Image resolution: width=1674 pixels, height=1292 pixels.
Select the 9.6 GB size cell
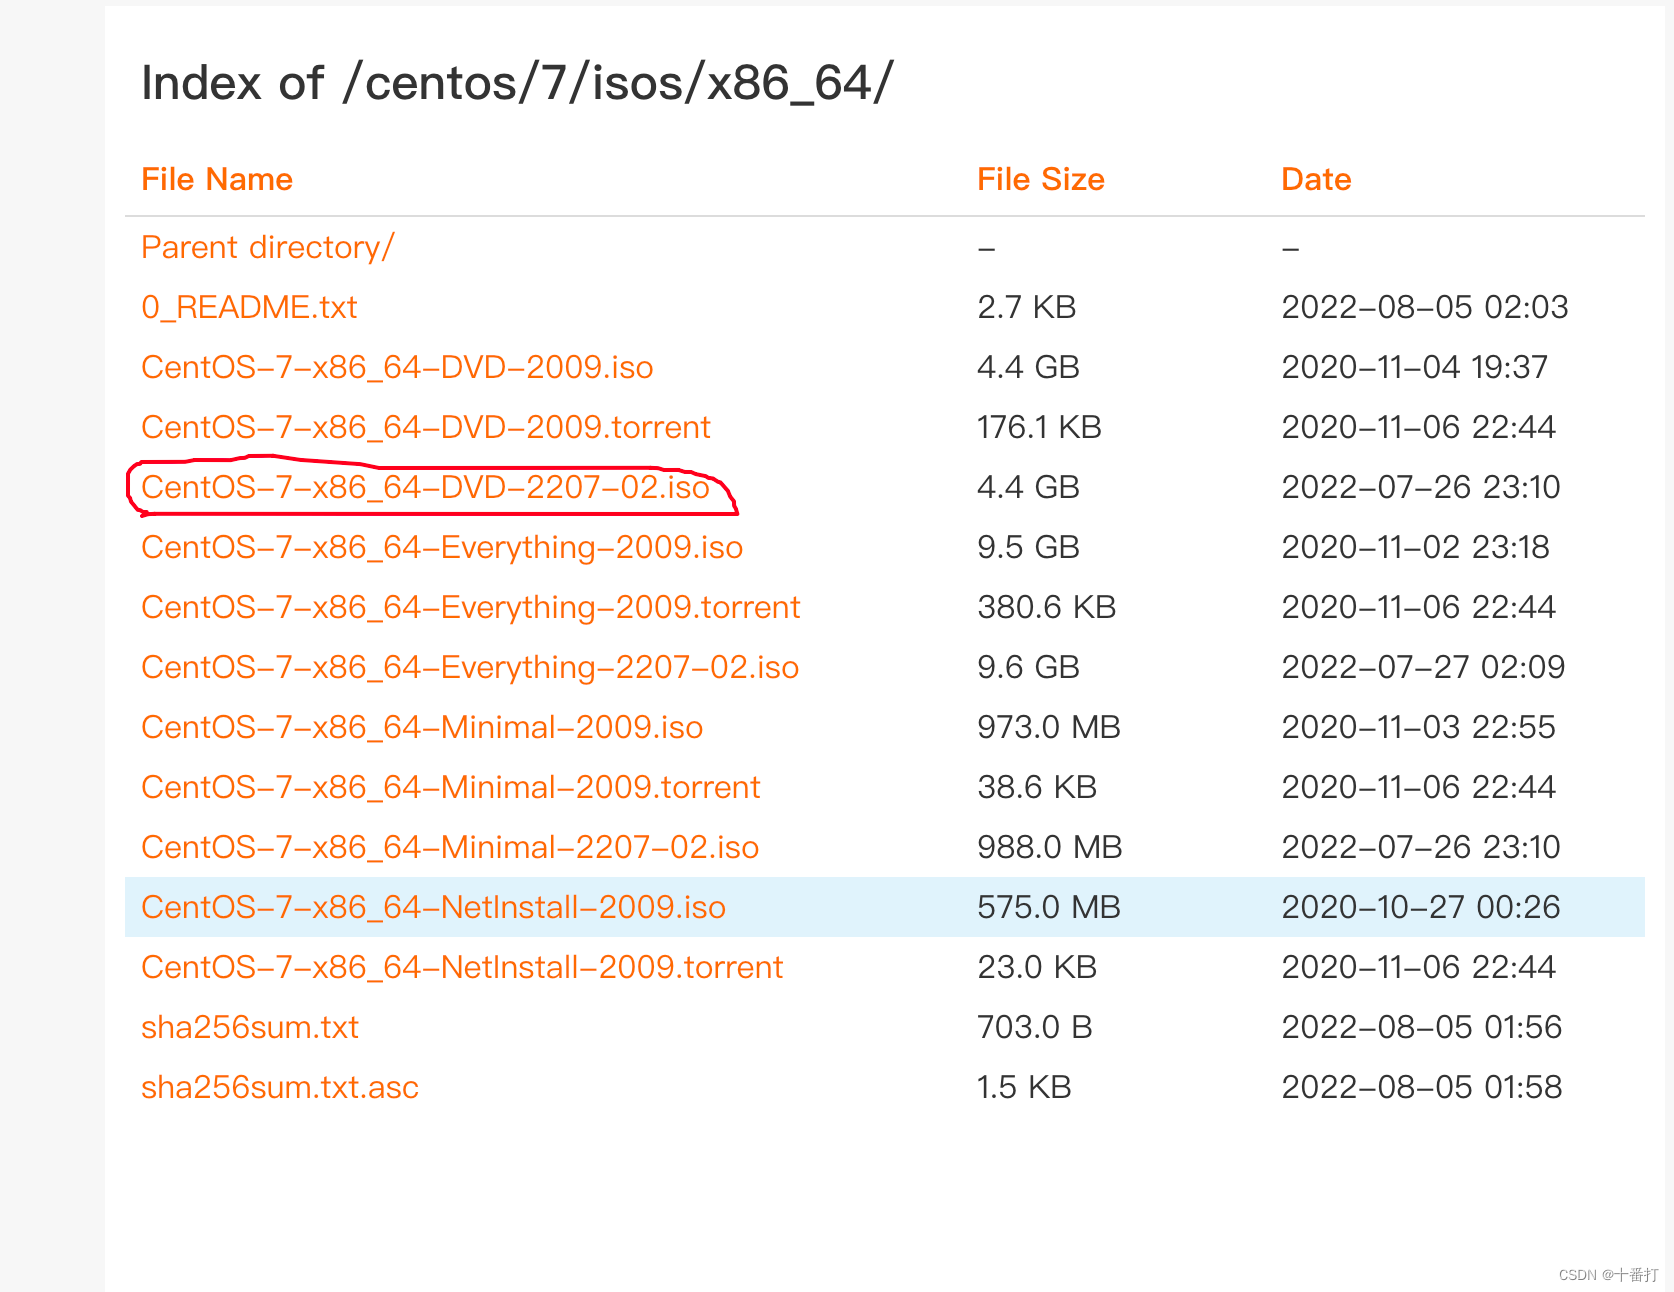[x=1028, y=667]
